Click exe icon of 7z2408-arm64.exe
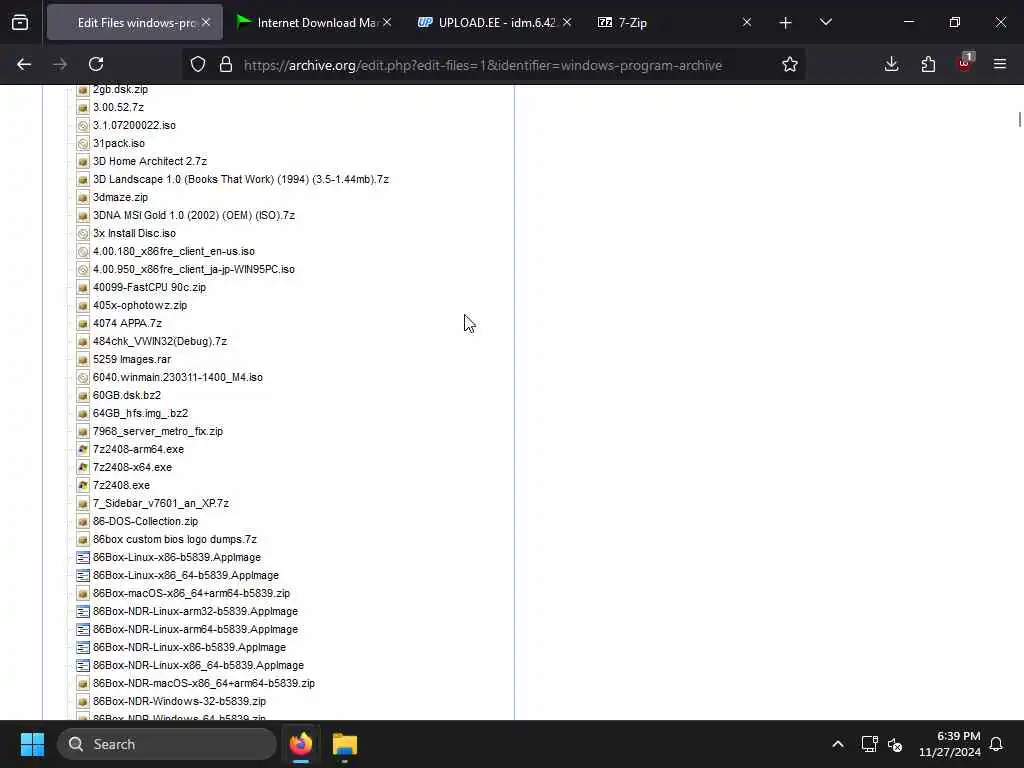 [x=83, y=449]
